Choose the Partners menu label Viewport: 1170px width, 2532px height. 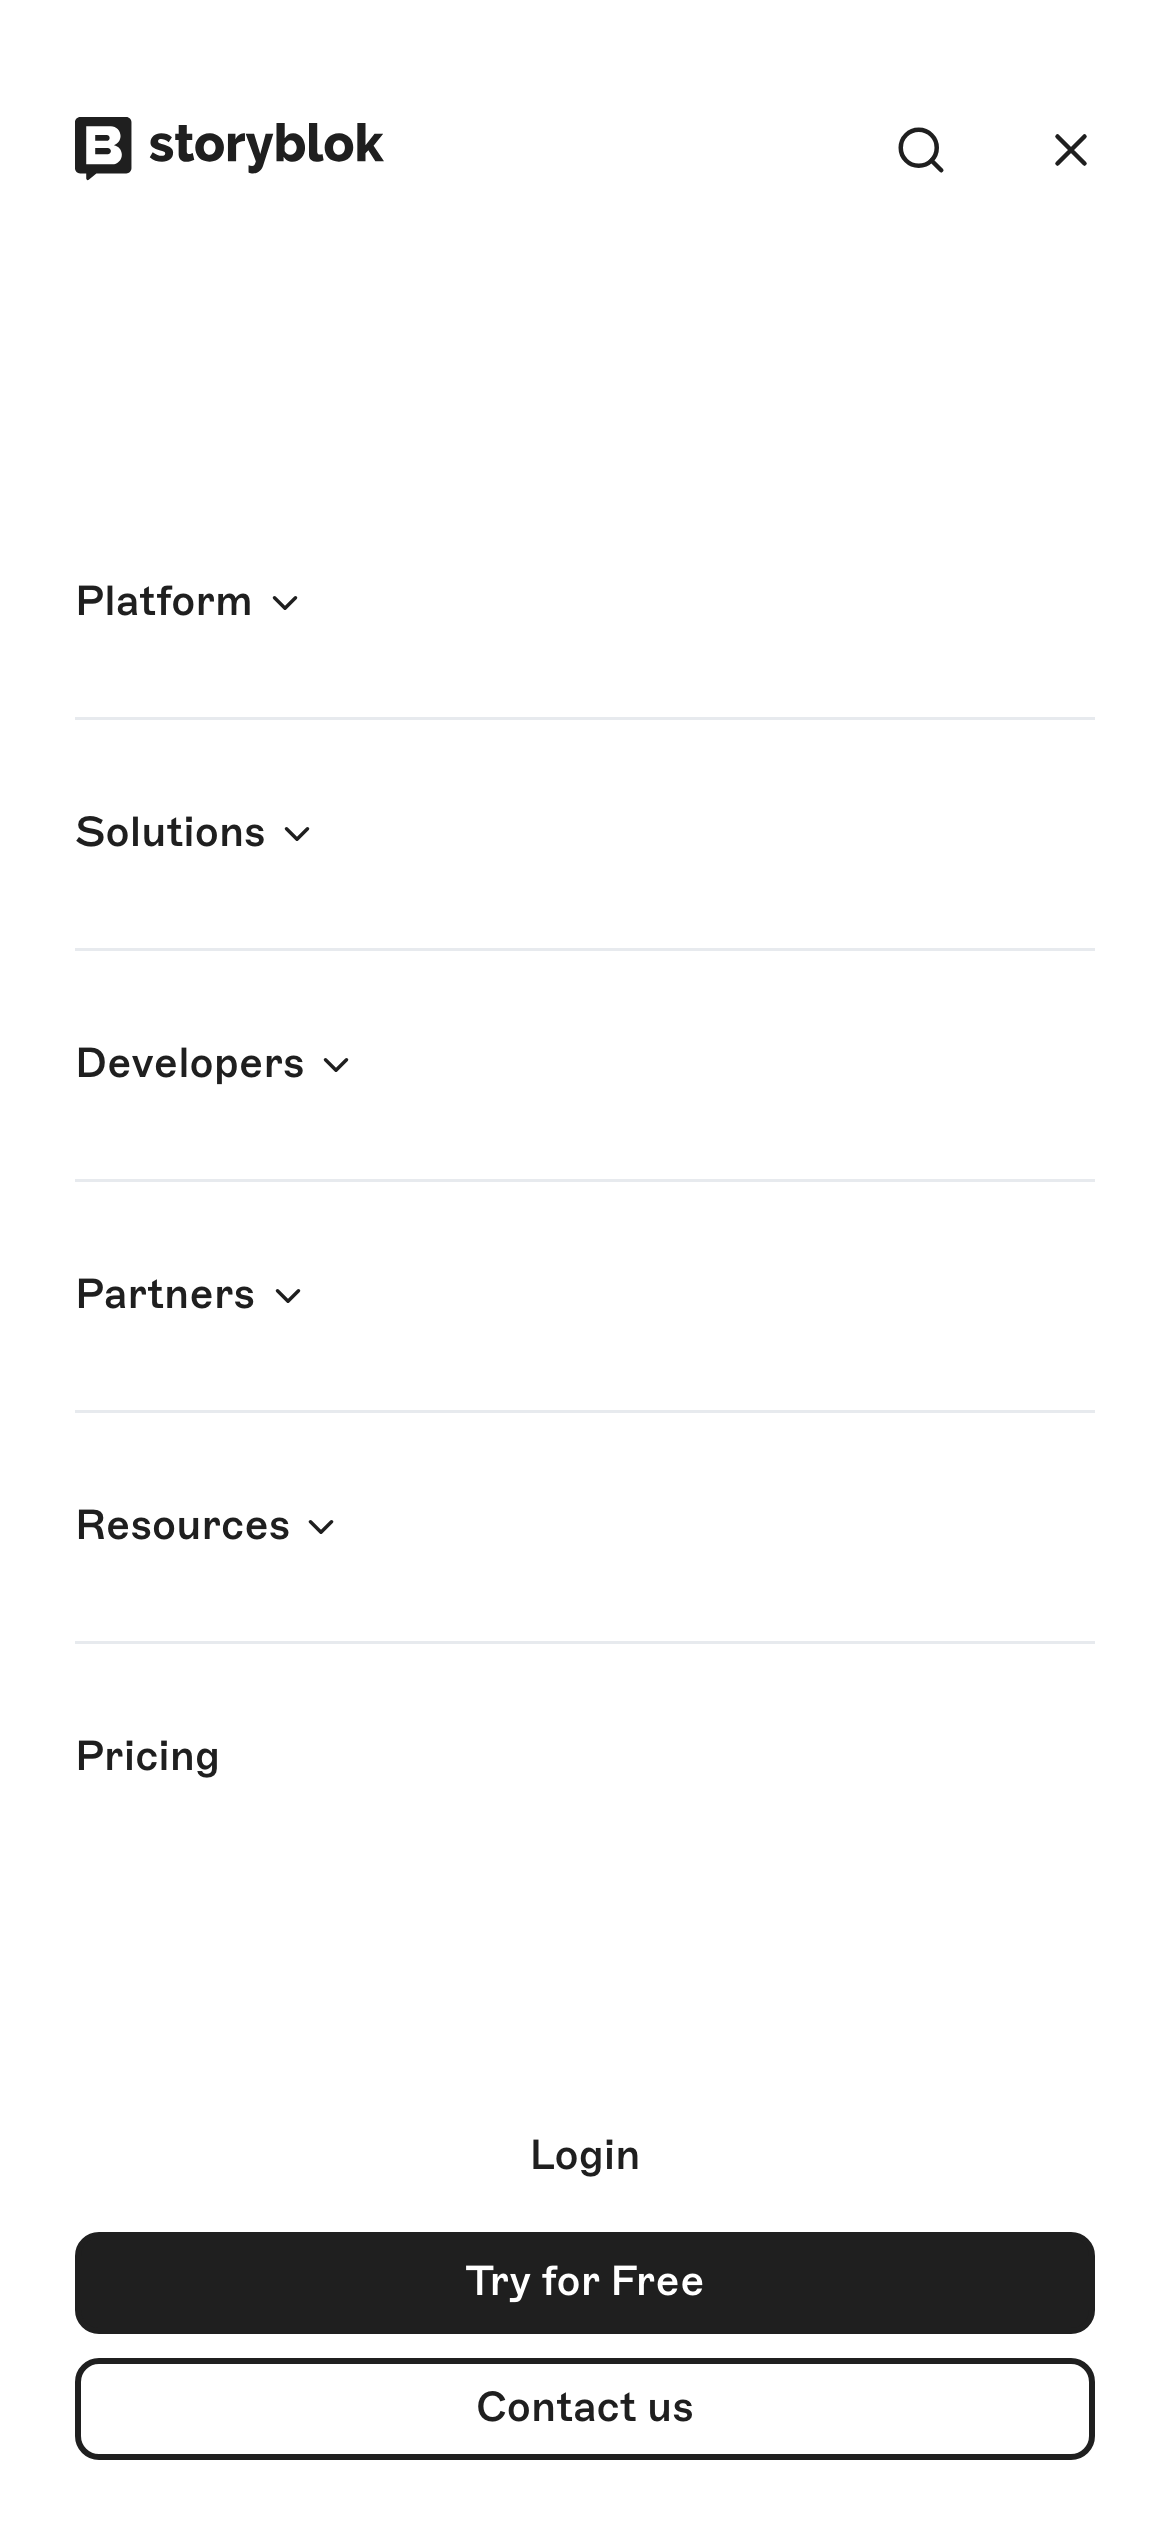point(166,1295)
